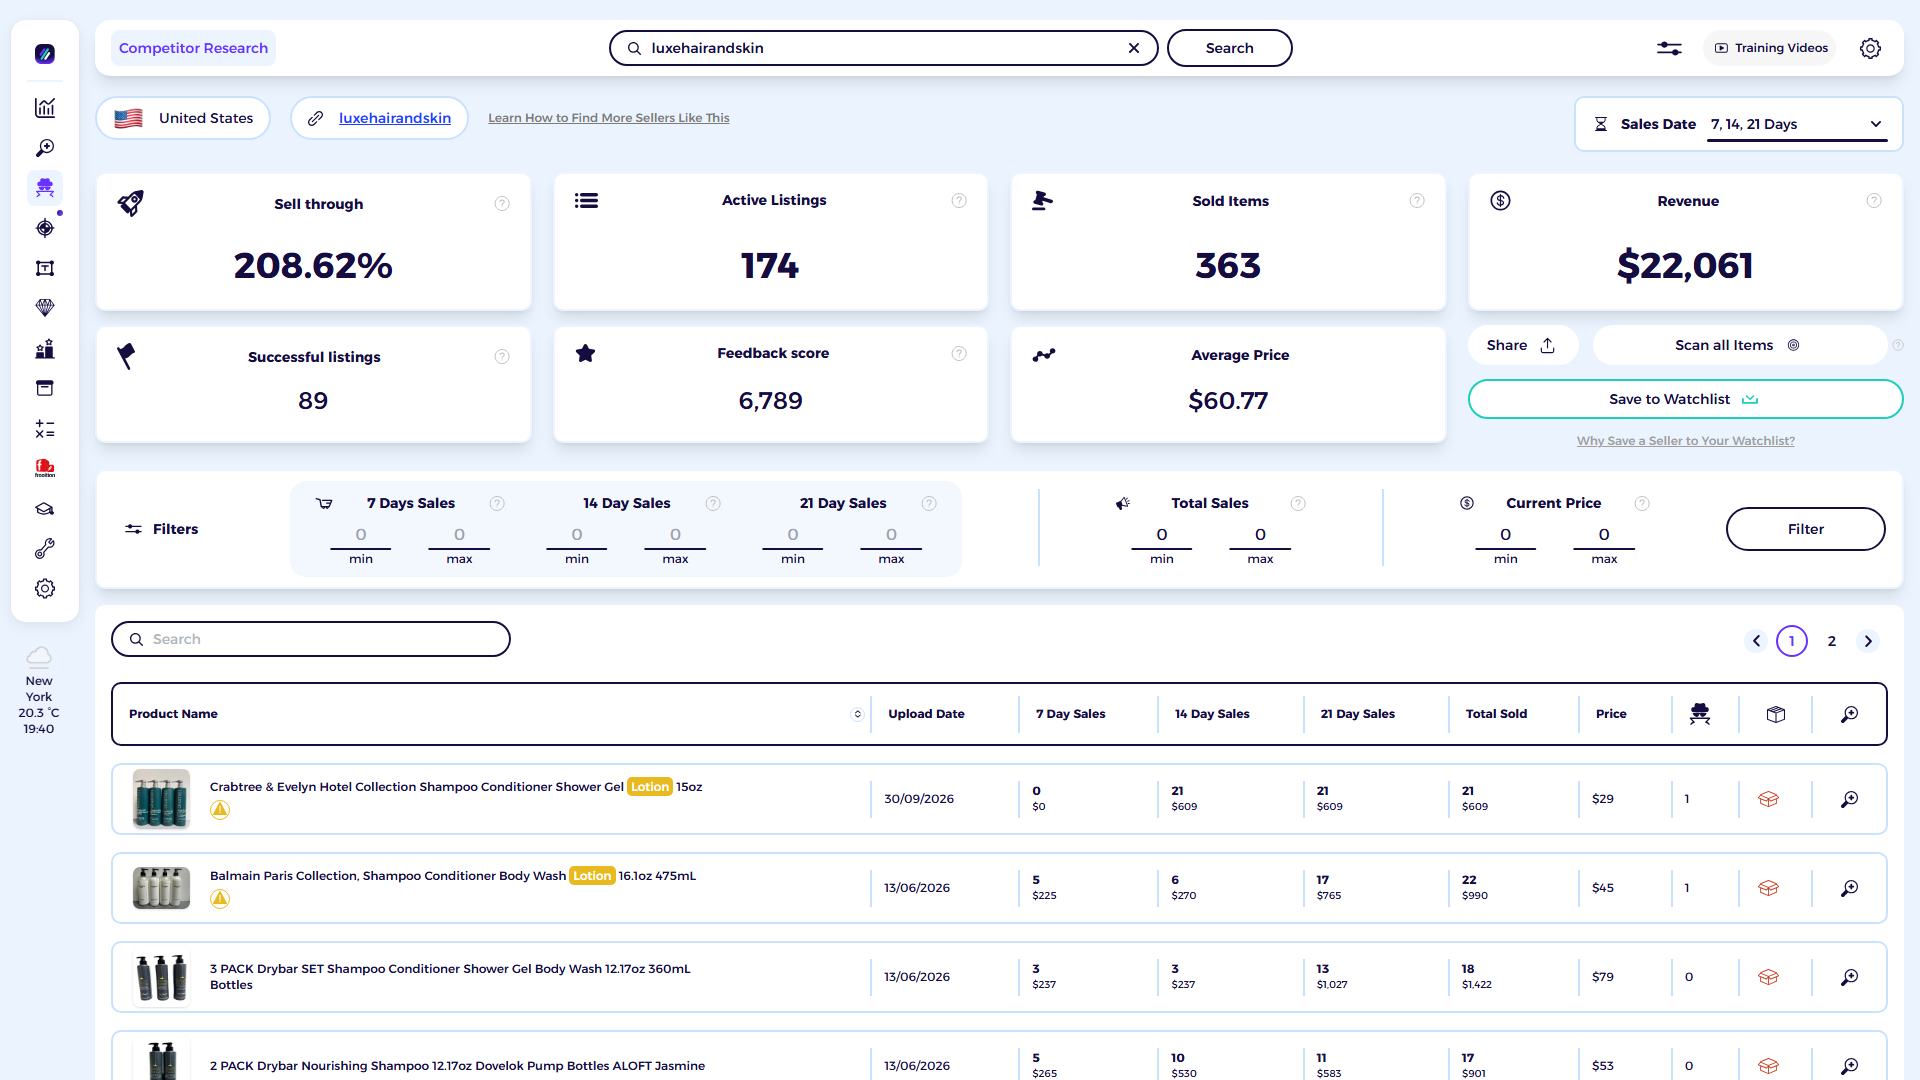Click the magnifier icon in Balmain Paris row
Image resolution: width=1920 pixels, height=1080 pixels.
coord(1849,888)
